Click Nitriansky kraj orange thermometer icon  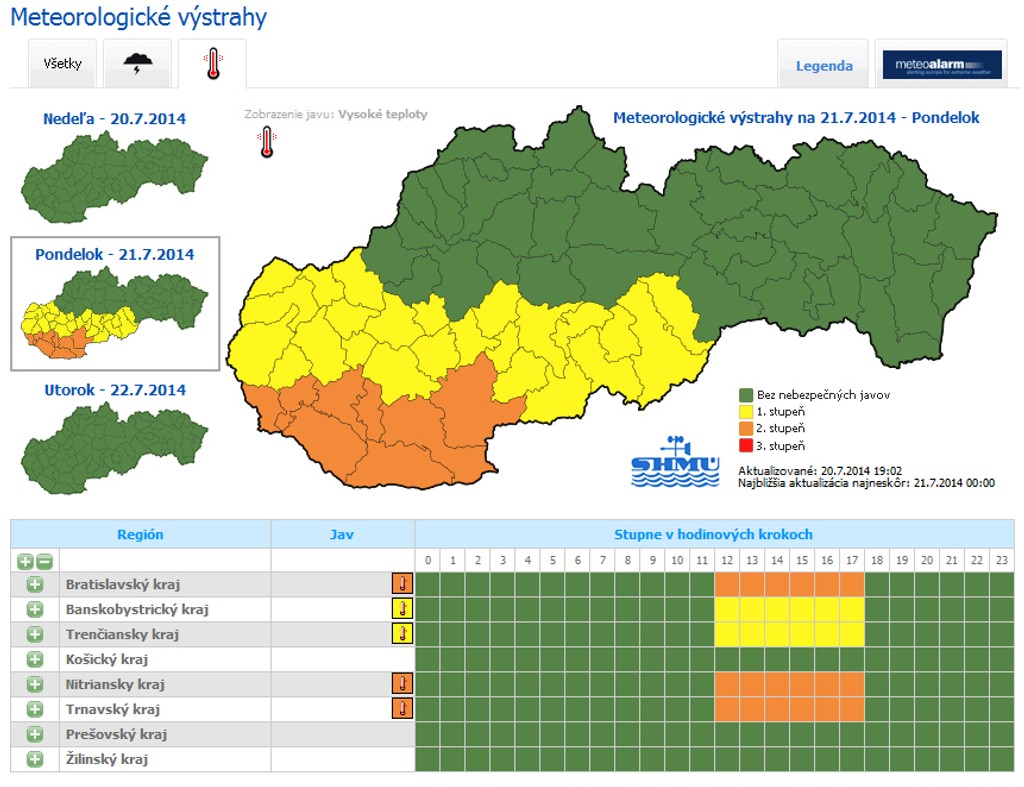pyautogui.click(x=402, y=684)
